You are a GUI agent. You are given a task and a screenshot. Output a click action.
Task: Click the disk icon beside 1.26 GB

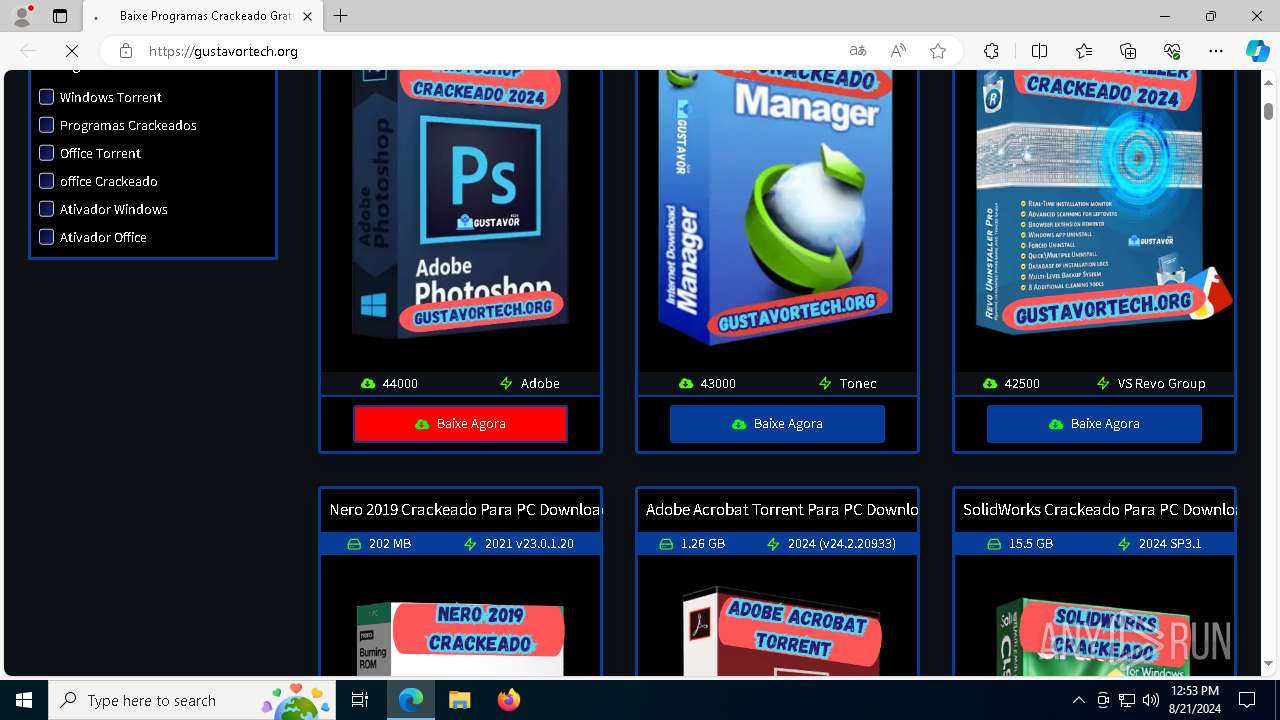(666, 544)
